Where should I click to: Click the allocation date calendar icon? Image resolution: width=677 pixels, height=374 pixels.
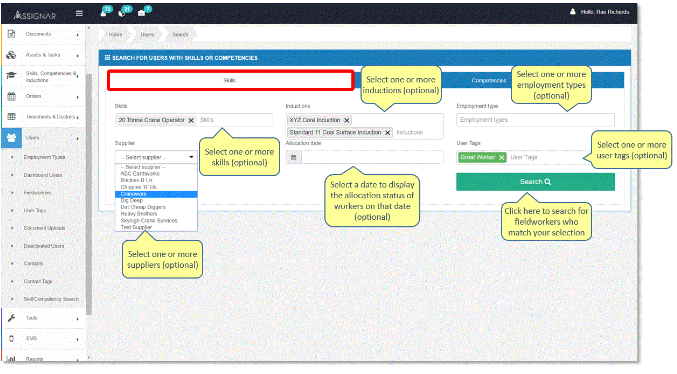(x=294, y=157)
